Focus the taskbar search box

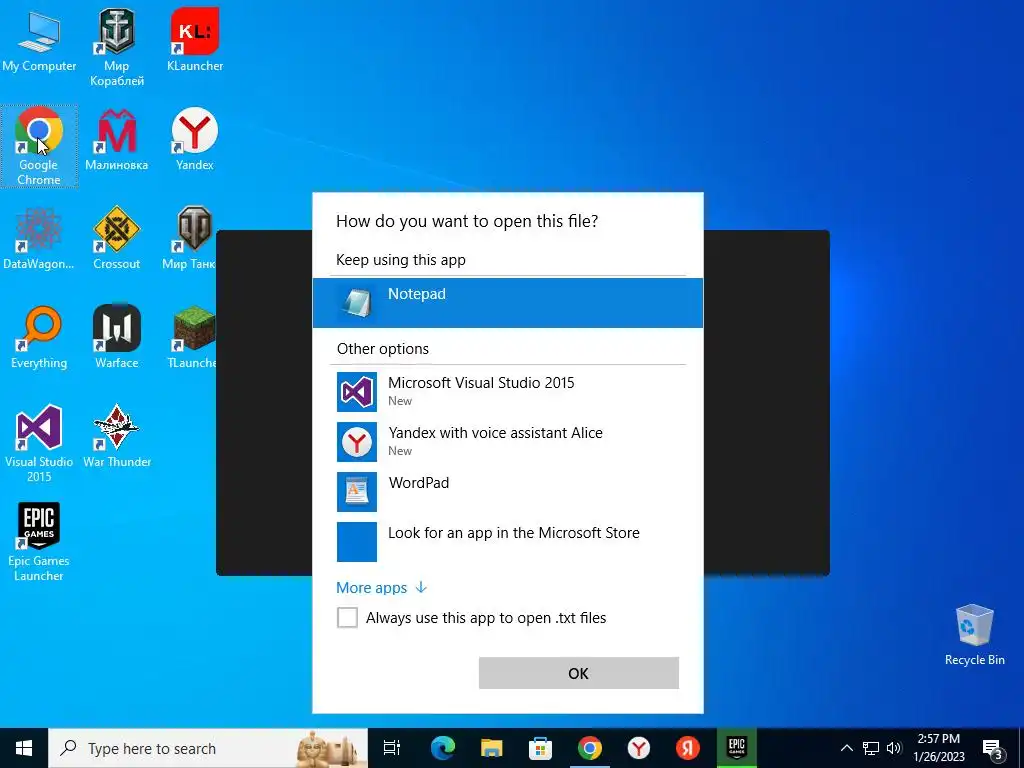pos(208,748)
